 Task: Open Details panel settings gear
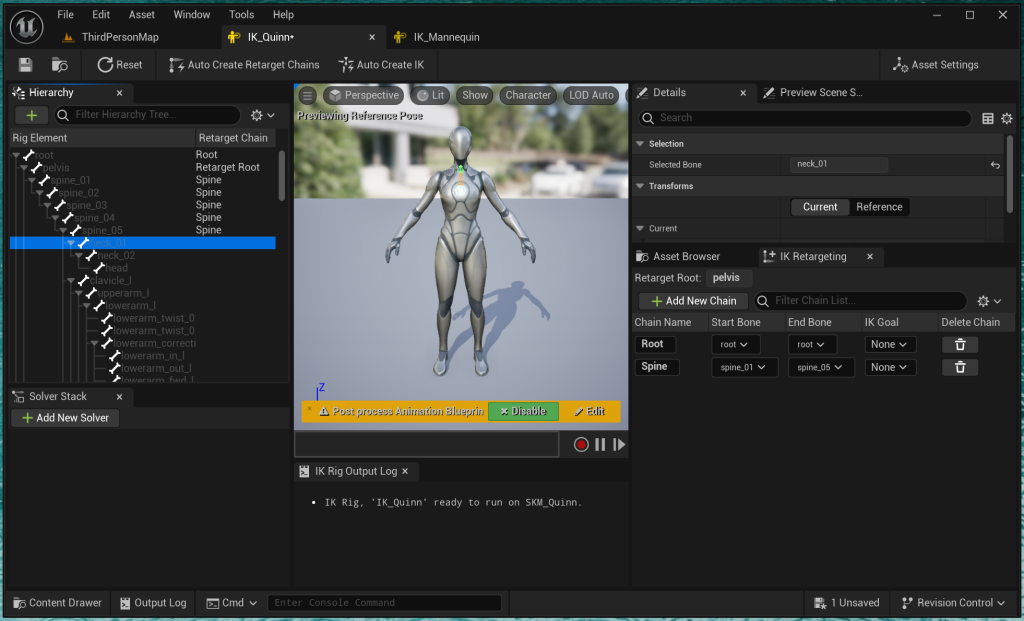pos(1006,118)
